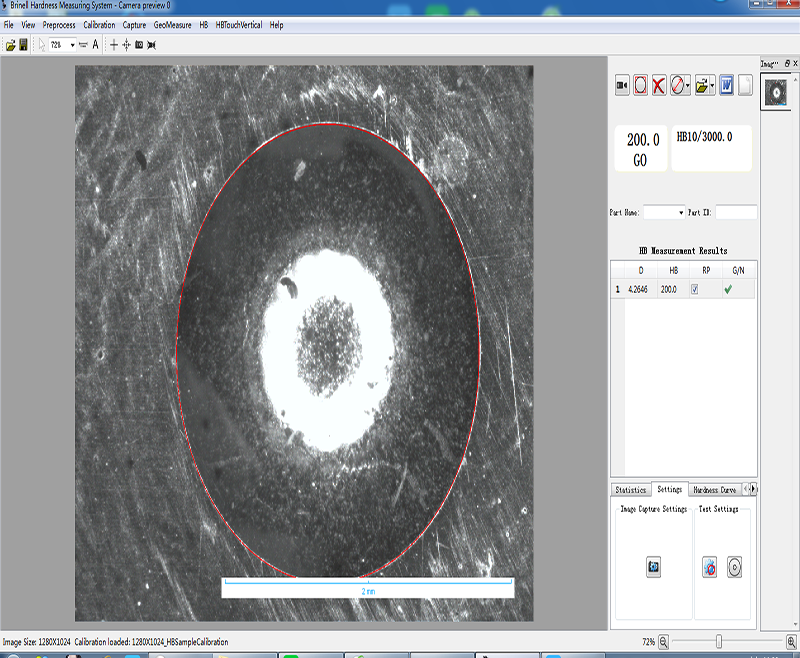The height and width of the screenshot is (658, 800).
Task: Open the GeoMeasure menu
Action: [175, 24]
